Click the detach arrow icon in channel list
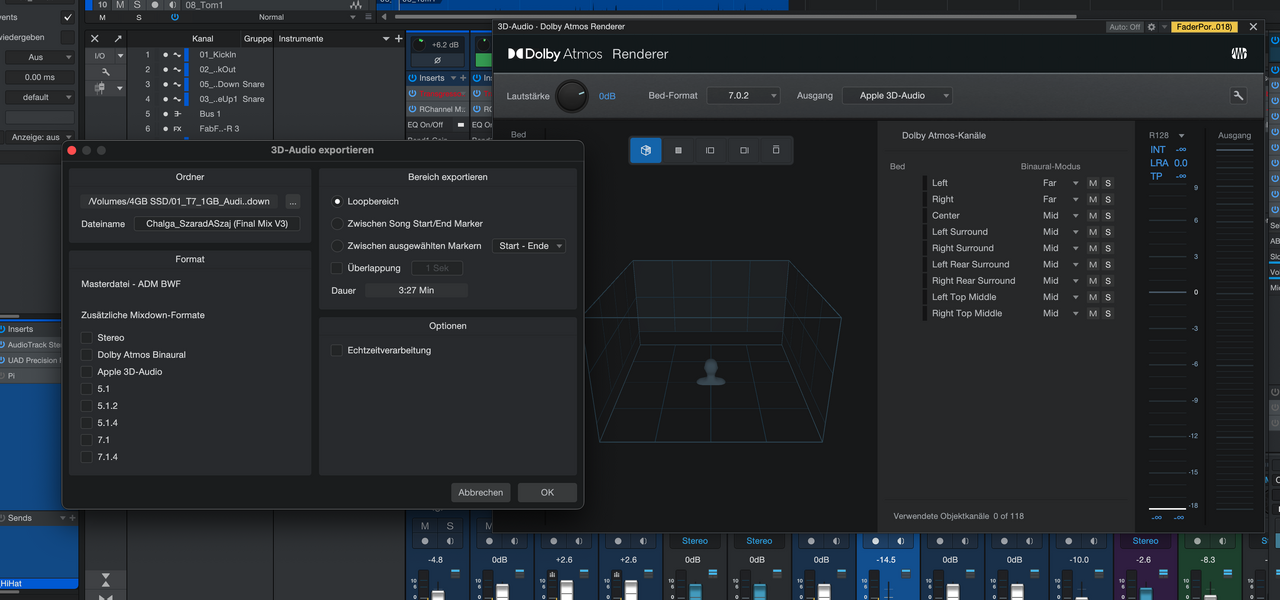1280x600 pixels. pos(118,39)
